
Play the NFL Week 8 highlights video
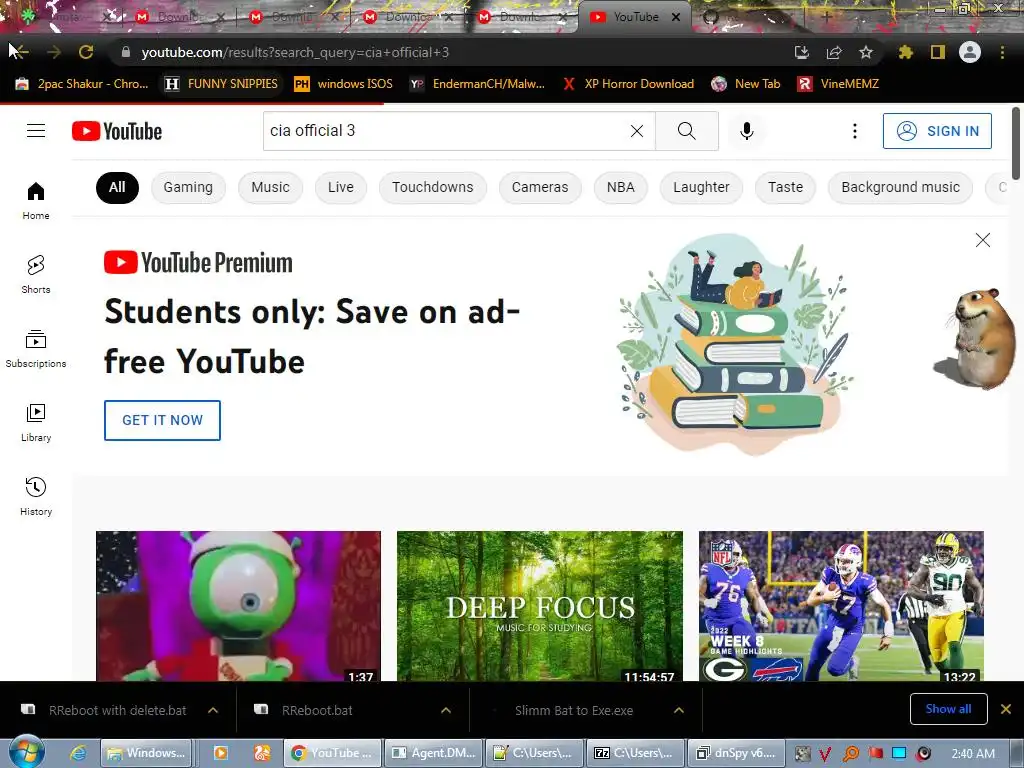[841, 606]
